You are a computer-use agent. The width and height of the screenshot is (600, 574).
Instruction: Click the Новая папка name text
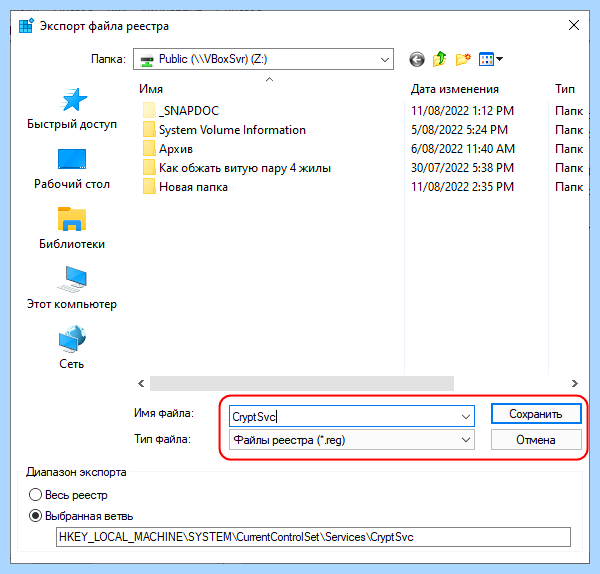(193, 187)
